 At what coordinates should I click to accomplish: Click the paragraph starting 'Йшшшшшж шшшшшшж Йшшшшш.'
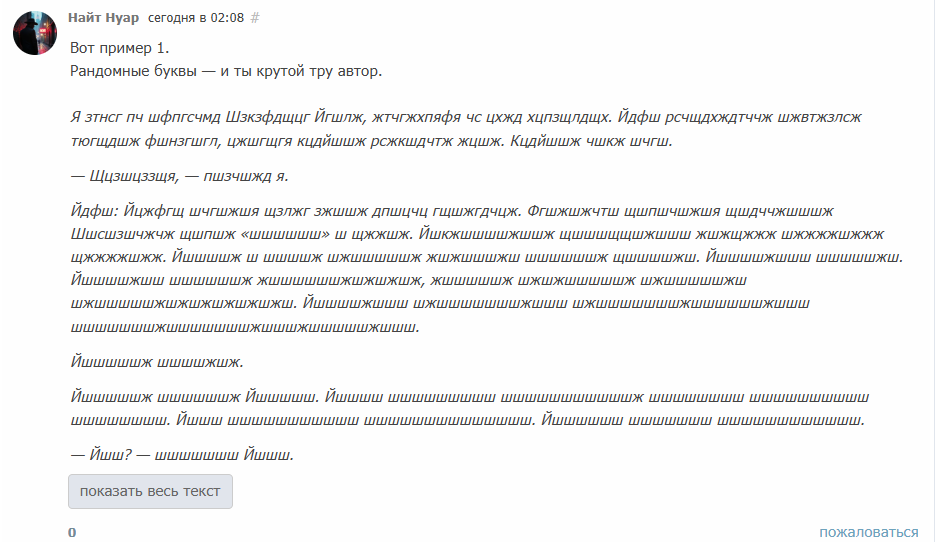[469, 408]
